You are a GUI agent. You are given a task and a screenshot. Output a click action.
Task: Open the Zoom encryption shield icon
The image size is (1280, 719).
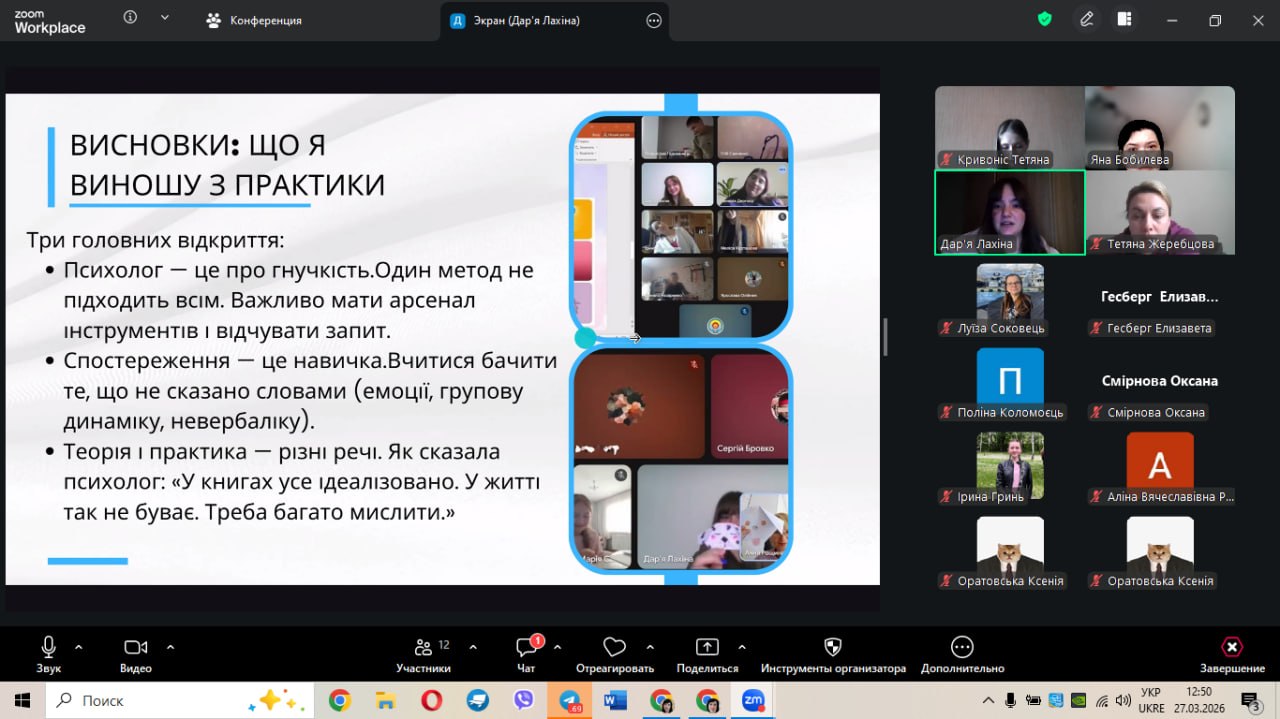tap(1045, 19)
